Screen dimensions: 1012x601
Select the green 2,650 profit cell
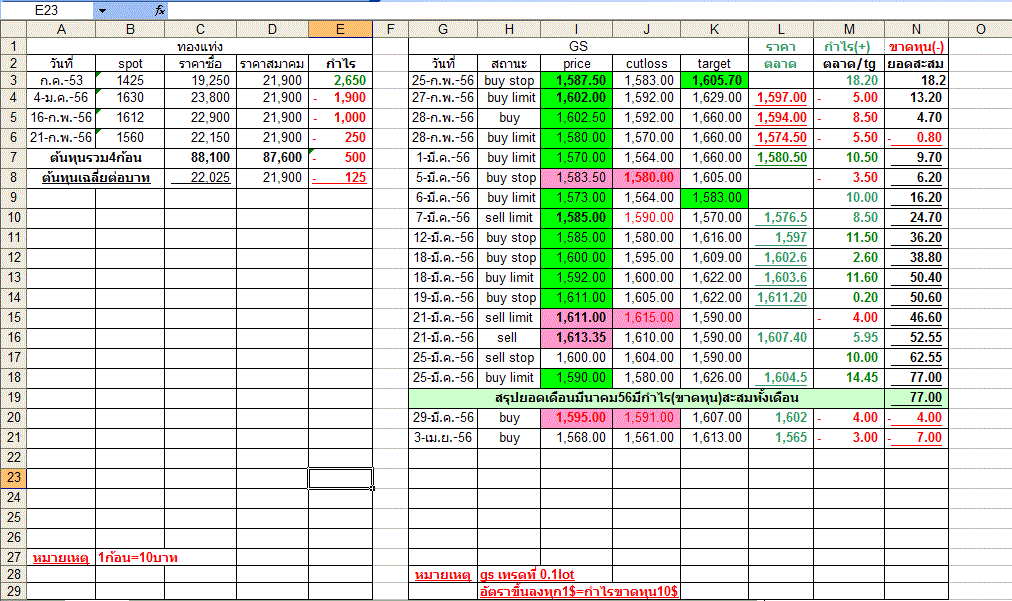click(340, 80)
